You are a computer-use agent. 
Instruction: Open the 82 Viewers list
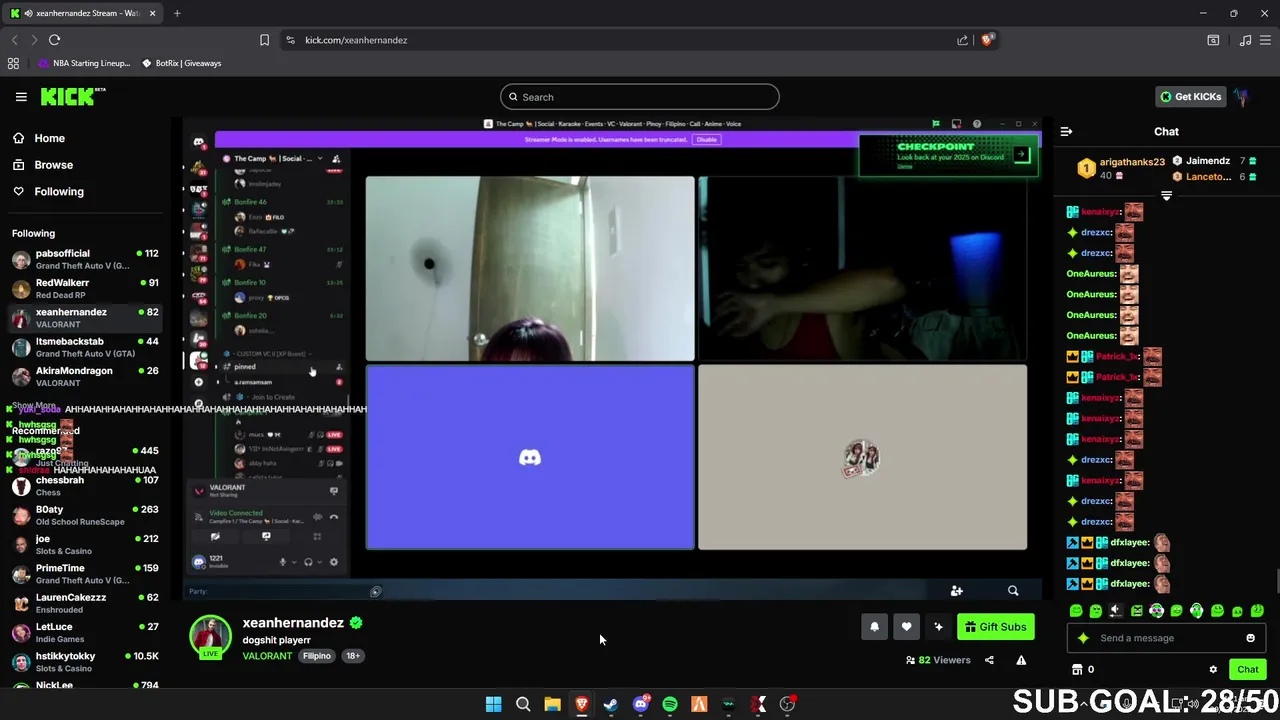[938, 660]
